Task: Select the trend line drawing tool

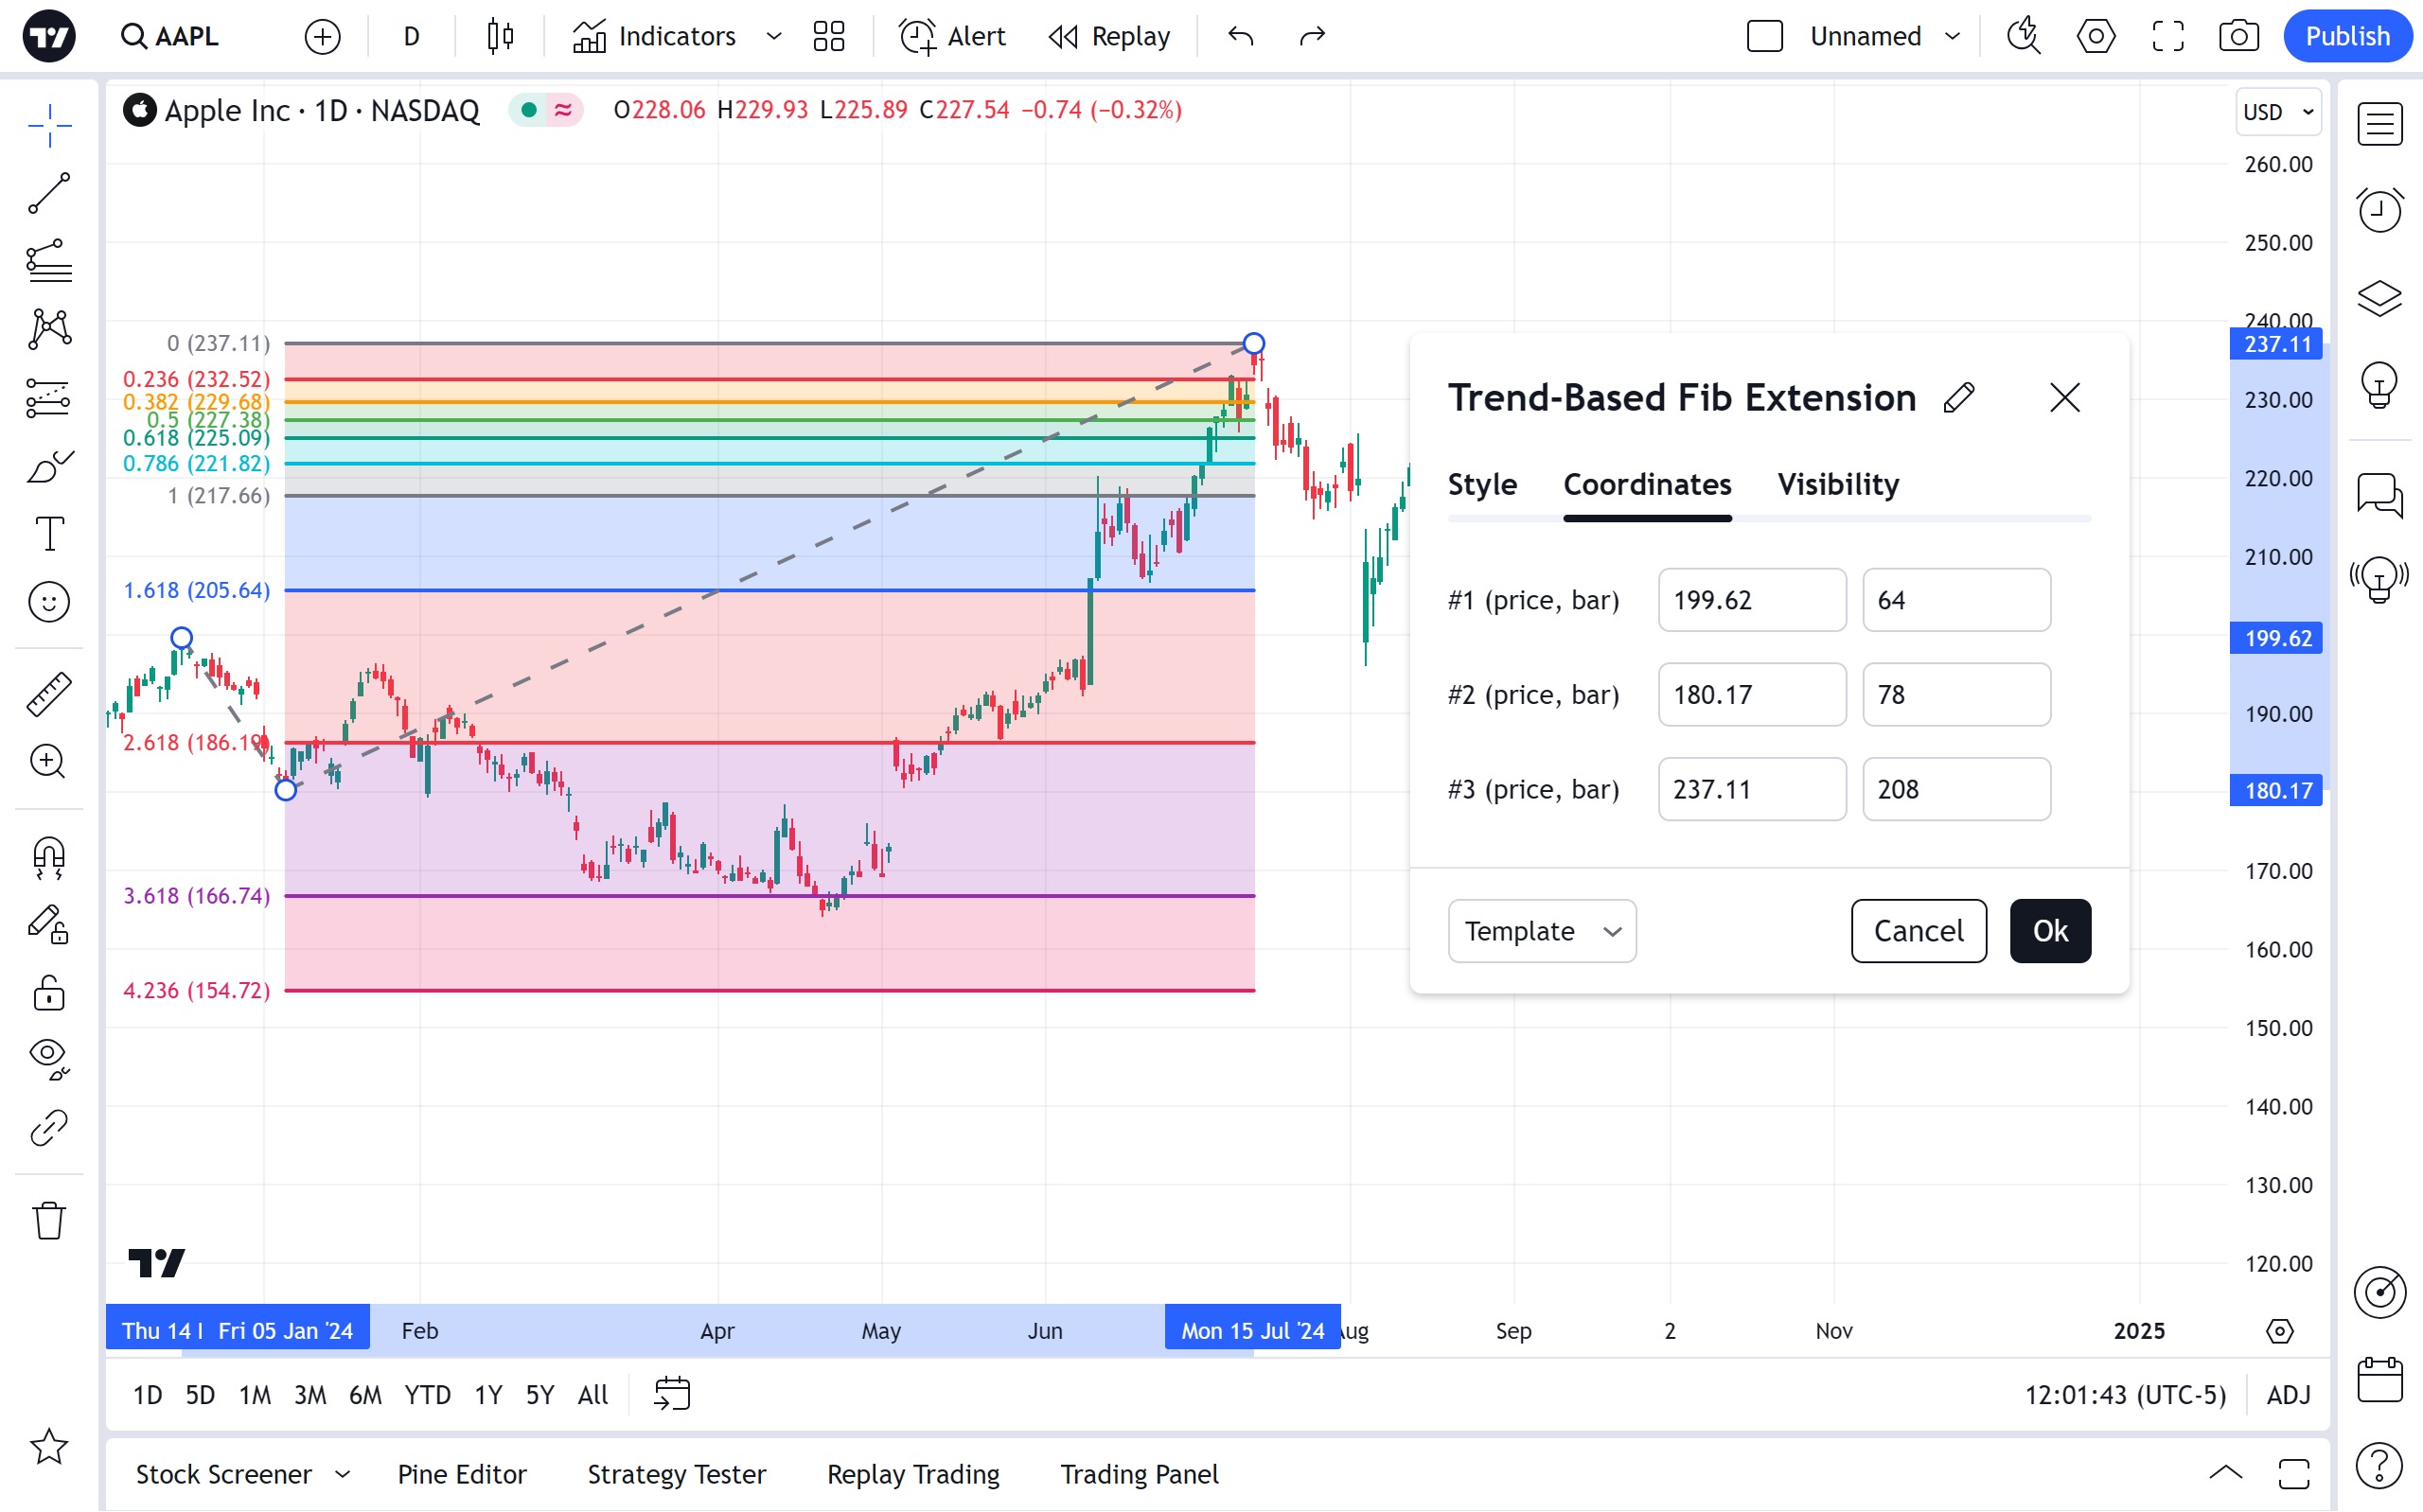Action: pos(48,193)
